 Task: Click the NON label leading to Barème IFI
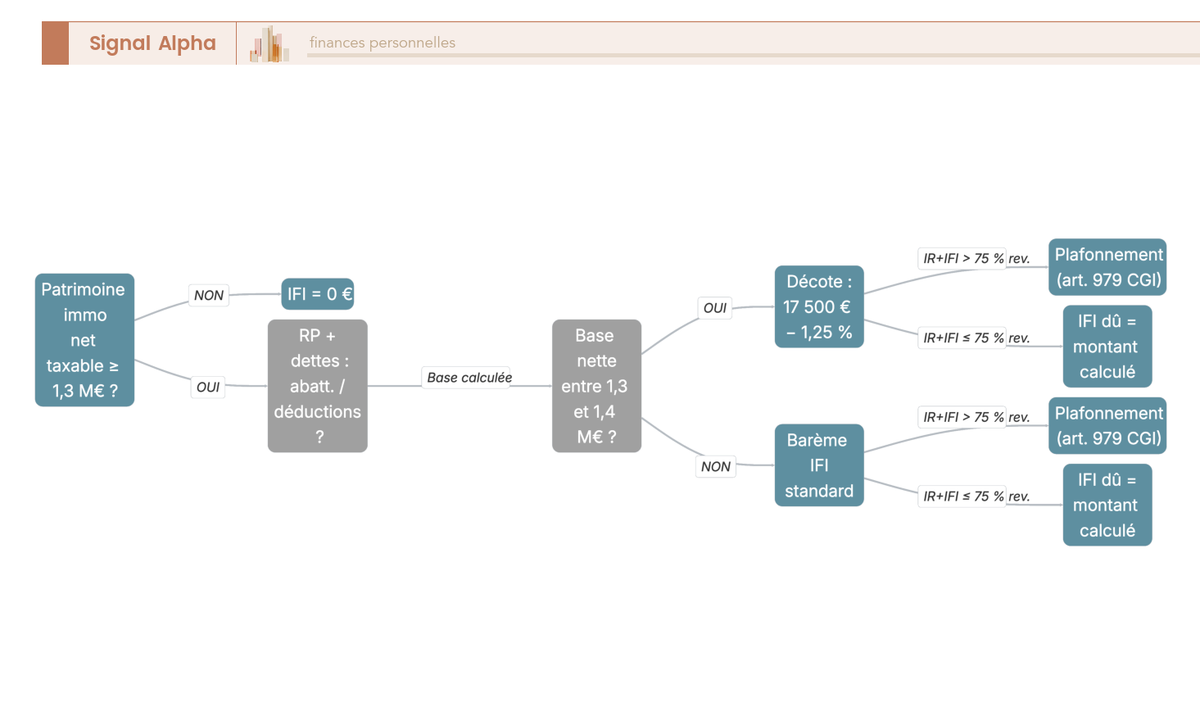[716, 466]
